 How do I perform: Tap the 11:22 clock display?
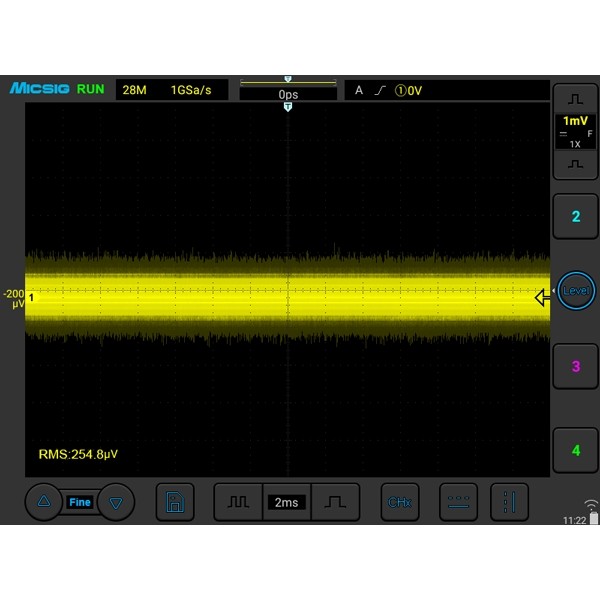[575, 520]
